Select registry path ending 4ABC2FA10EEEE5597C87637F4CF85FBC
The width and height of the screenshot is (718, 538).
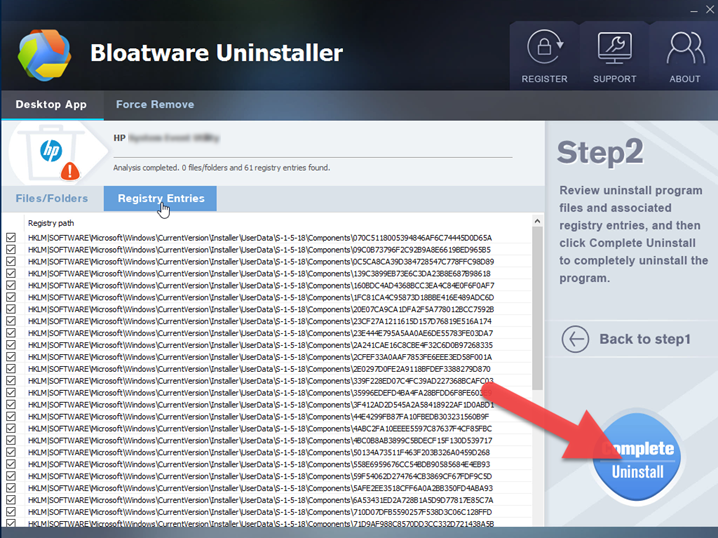pyautogui.click(x=260, y=429)
